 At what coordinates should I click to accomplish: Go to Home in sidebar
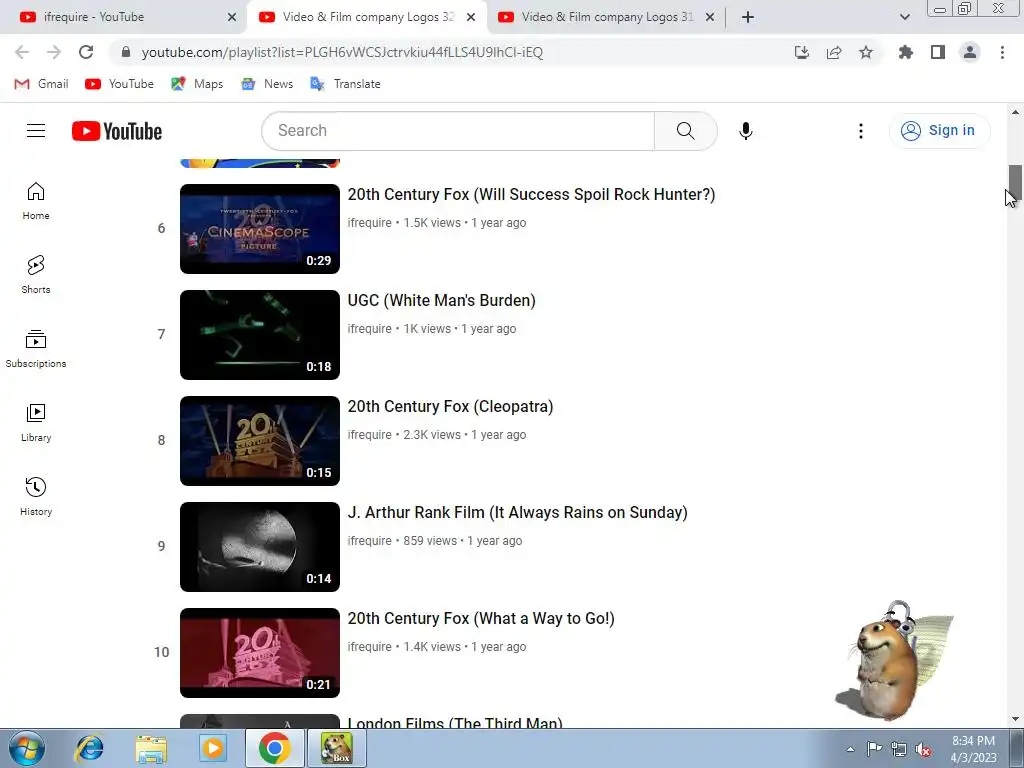click(x=36, y=201)
